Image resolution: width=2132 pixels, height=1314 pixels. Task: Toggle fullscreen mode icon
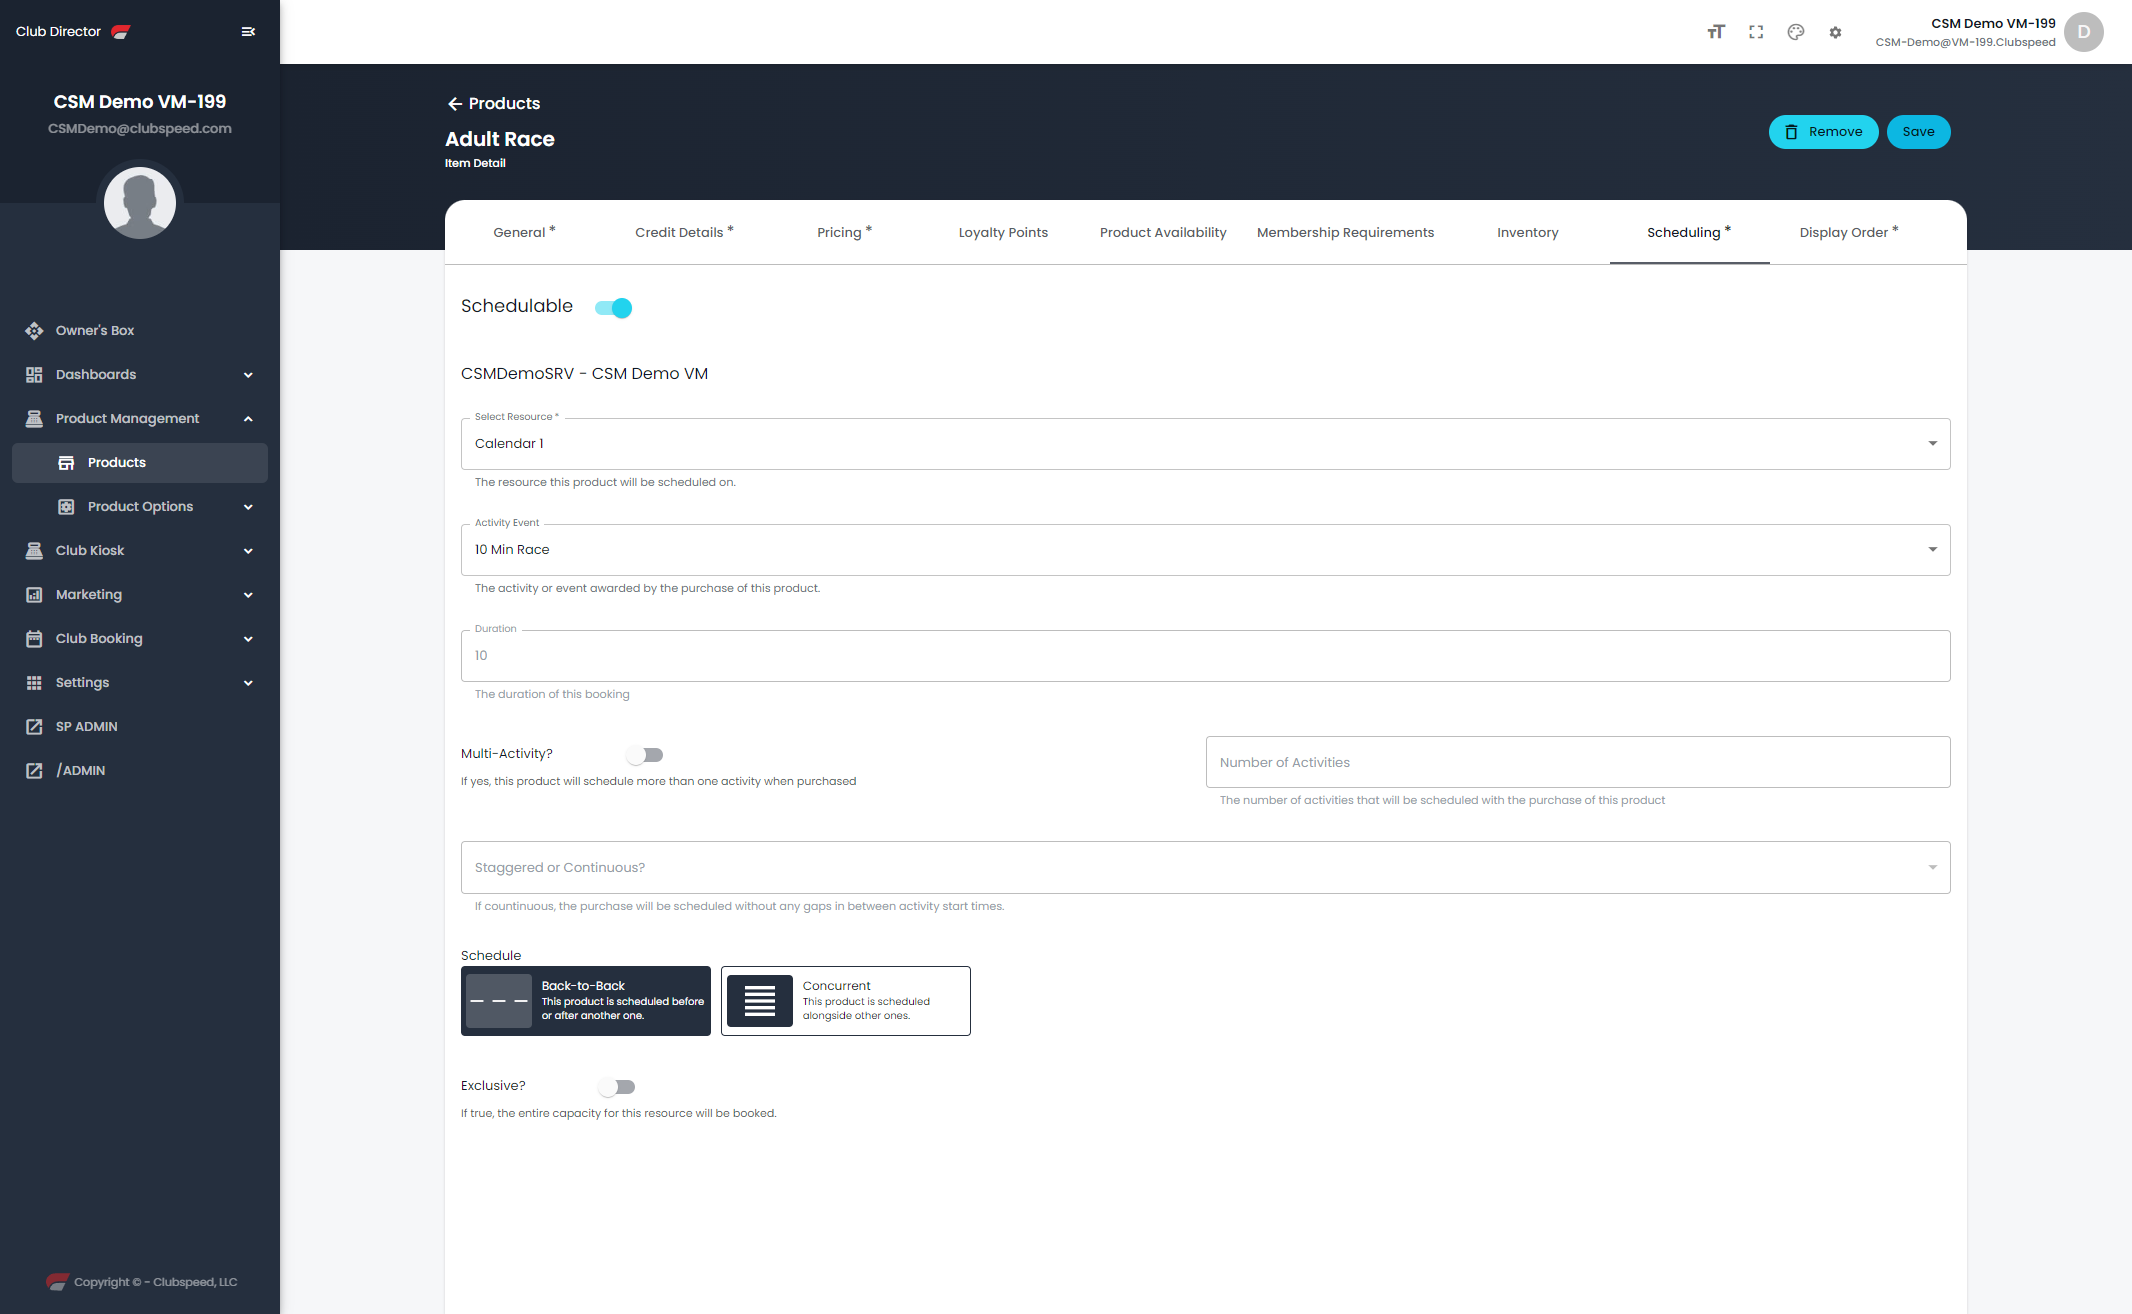click(x=1756, y=32)
